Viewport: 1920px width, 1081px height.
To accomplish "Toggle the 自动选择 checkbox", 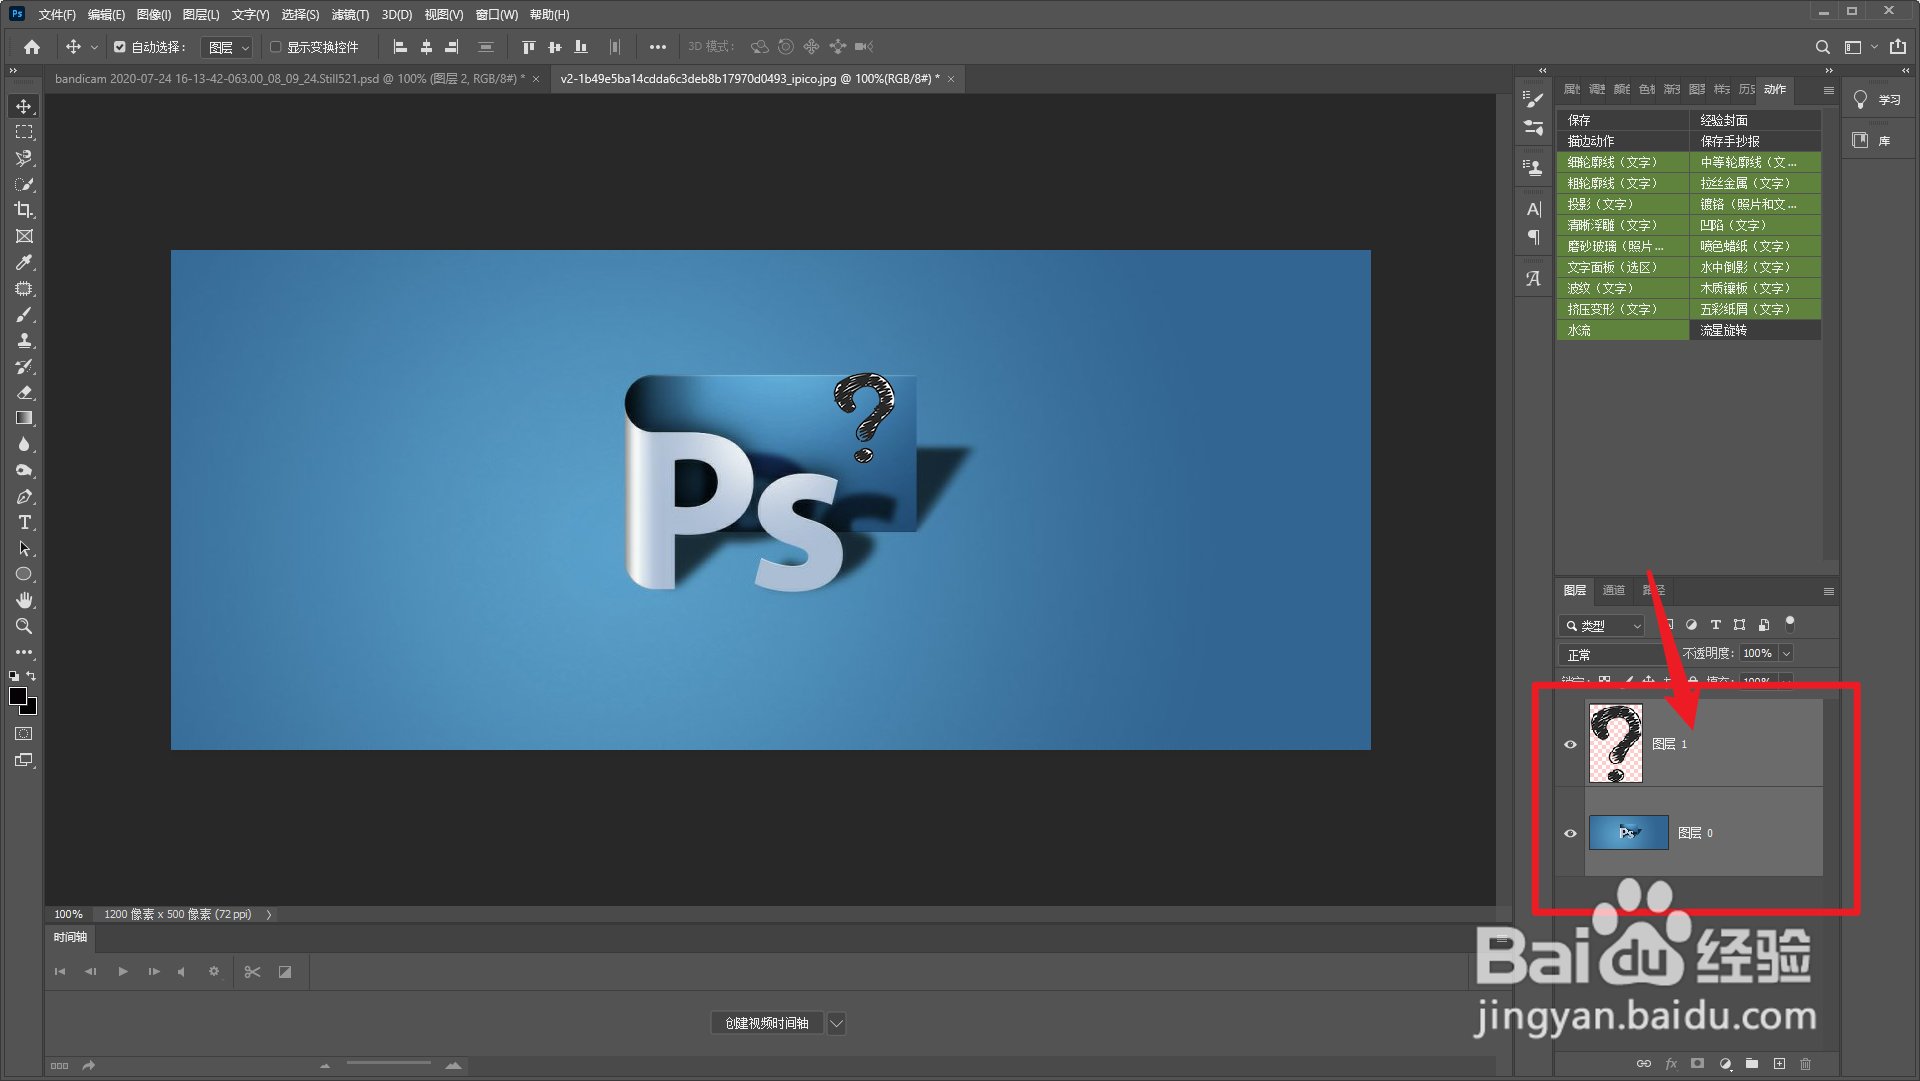I will (120, 47).
